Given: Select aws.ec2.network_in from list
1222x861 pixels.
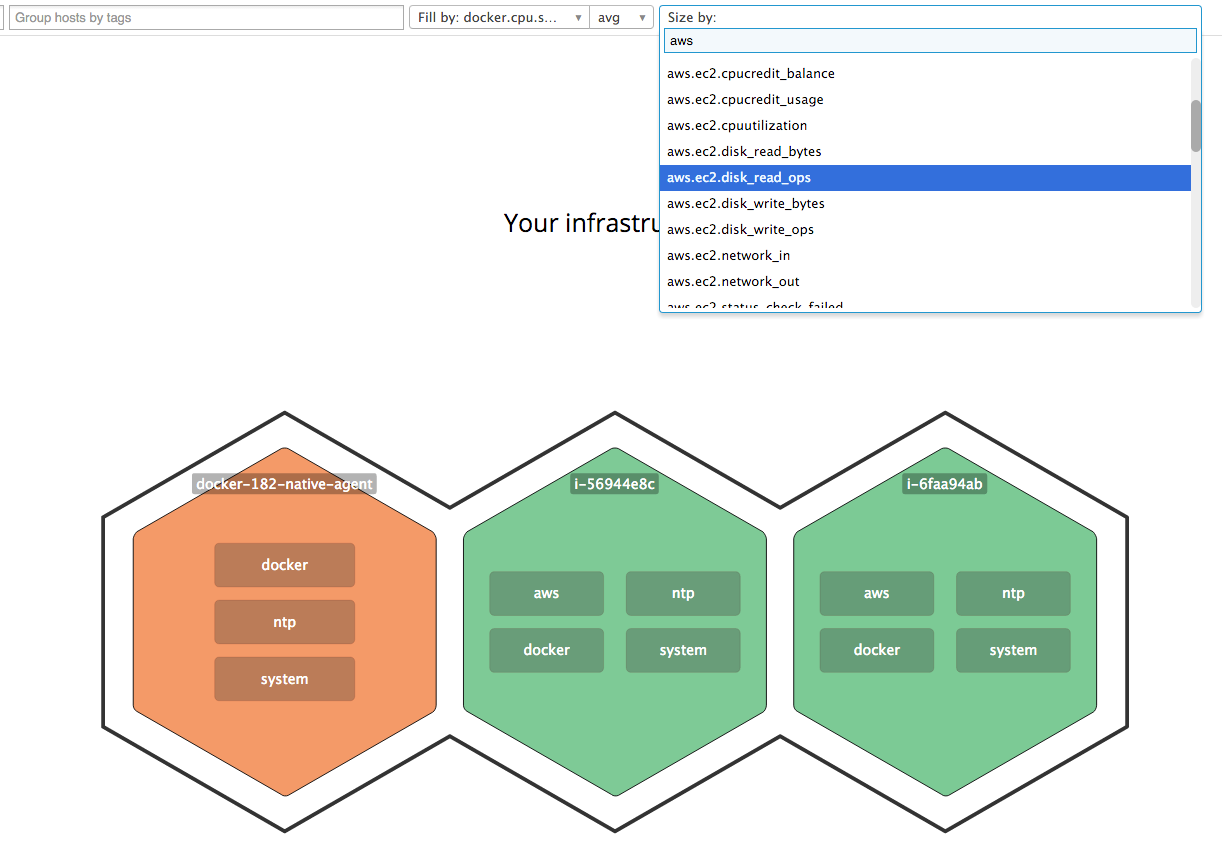Looking at the screenshot, I should [x=728, y=256].
